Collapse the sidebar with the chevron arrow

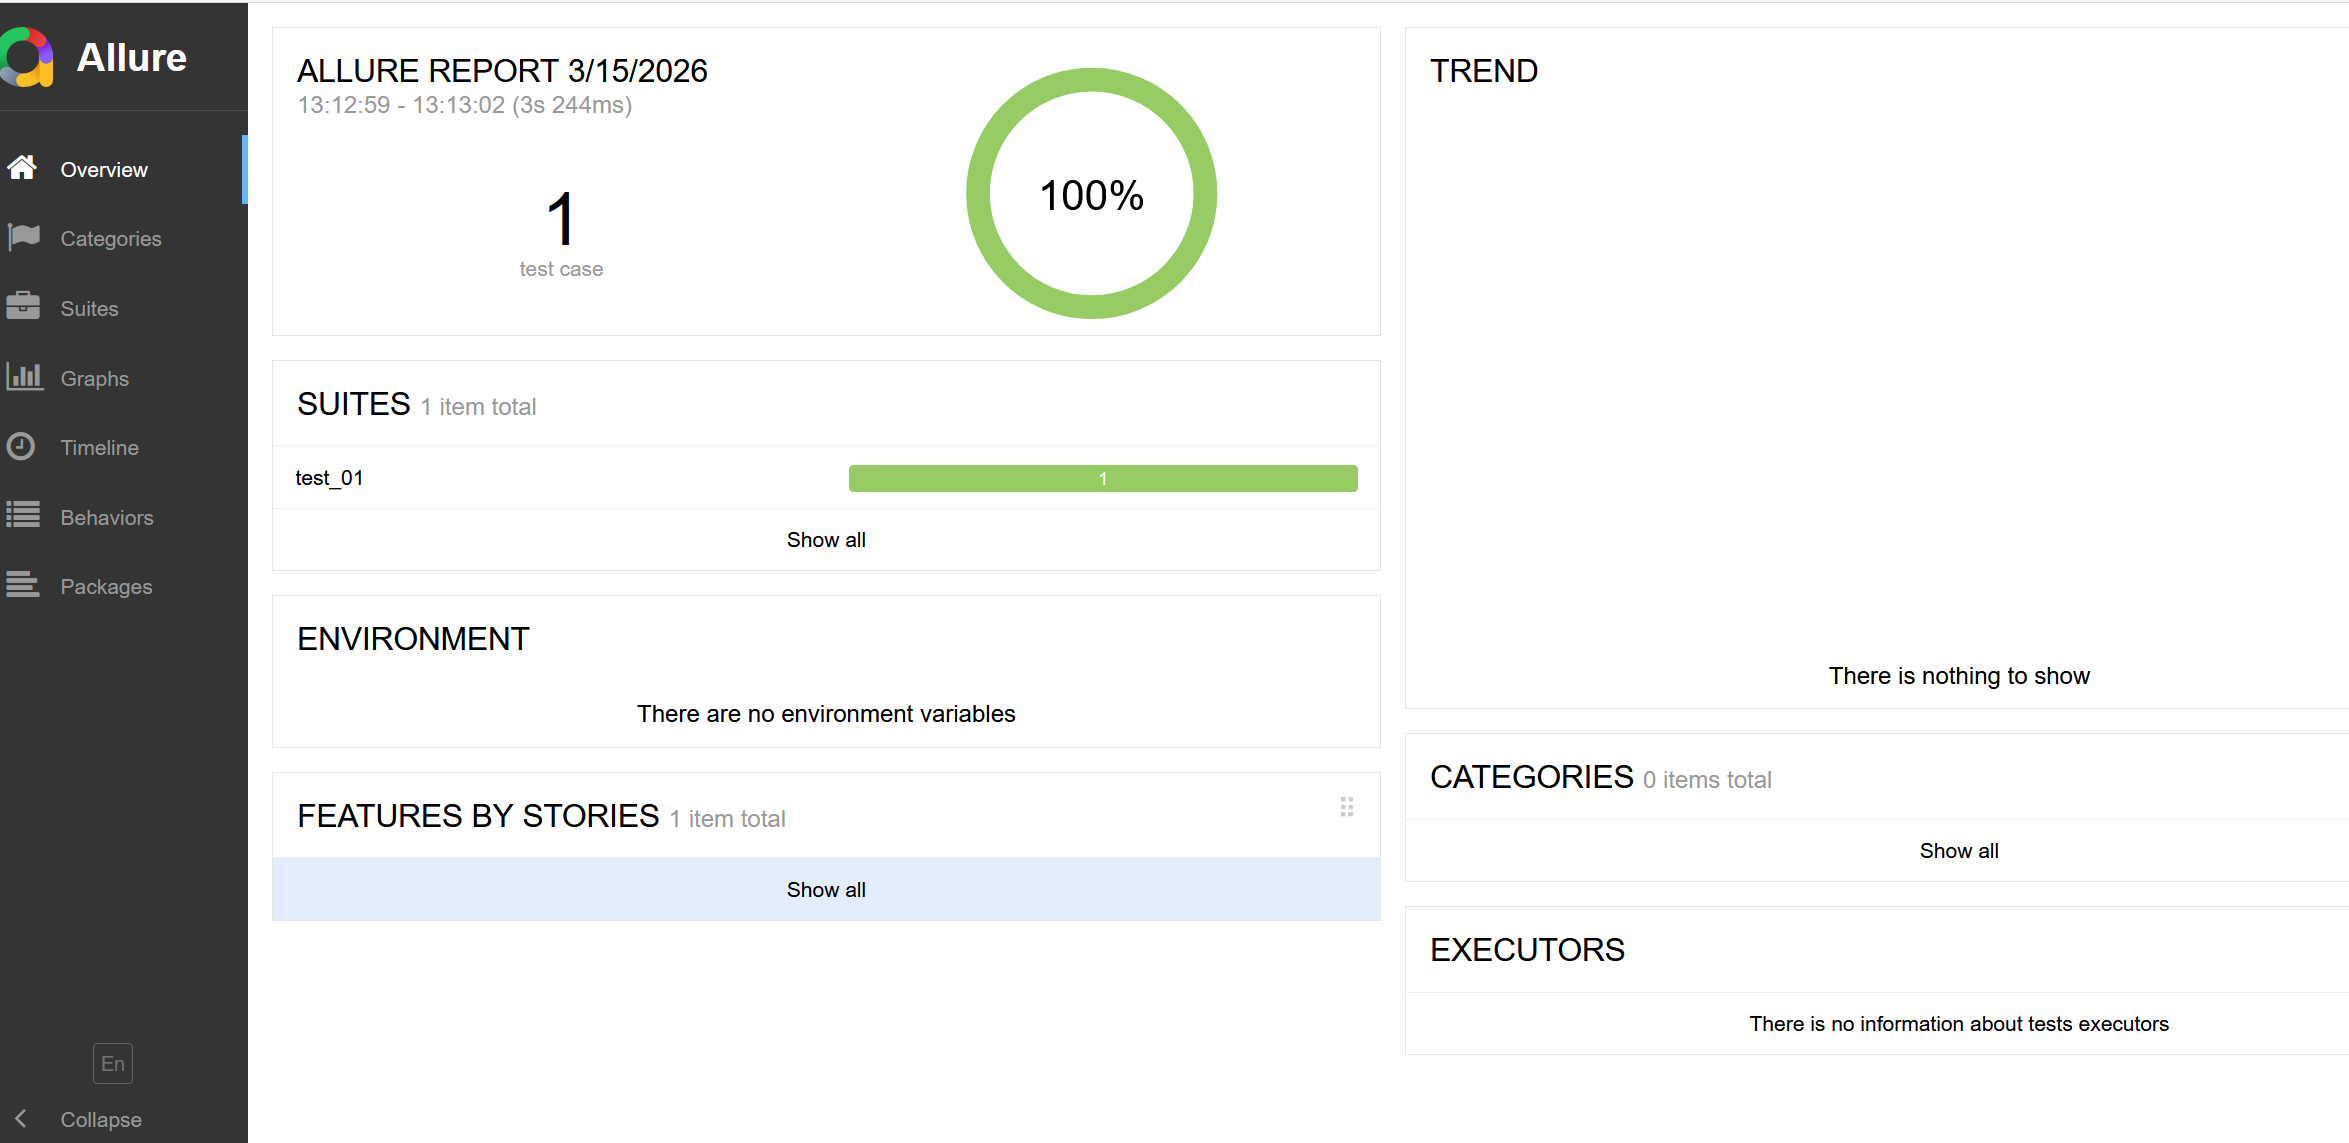[x=21, y=1118]
